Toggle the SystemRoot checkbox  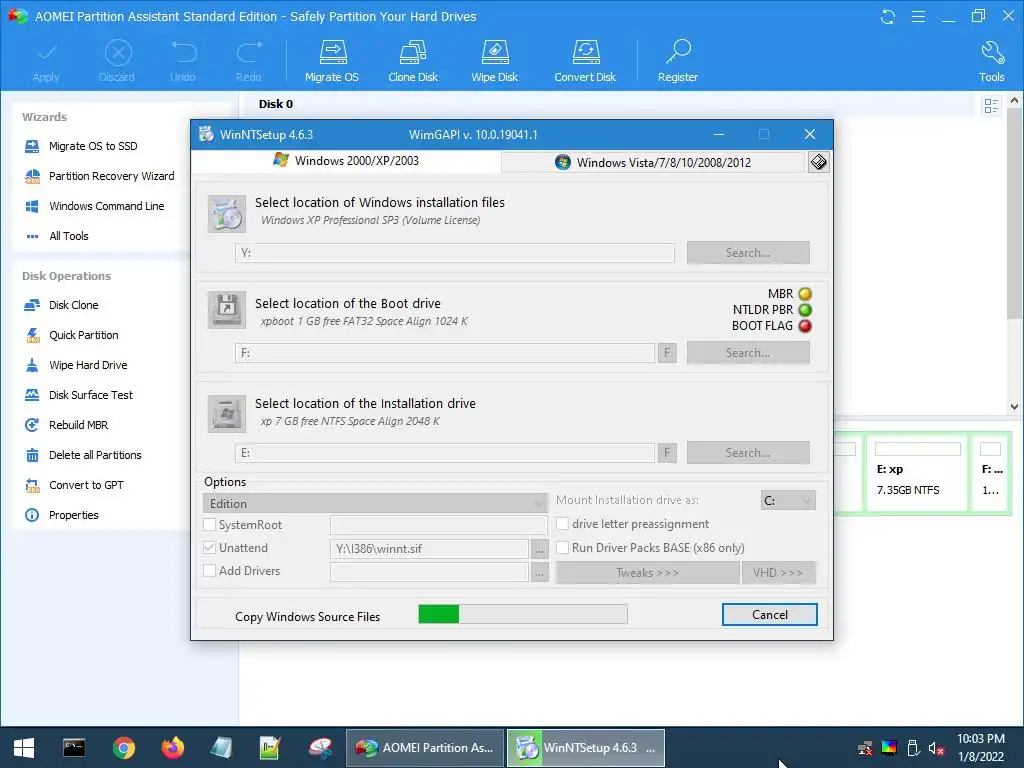point(210,524)
